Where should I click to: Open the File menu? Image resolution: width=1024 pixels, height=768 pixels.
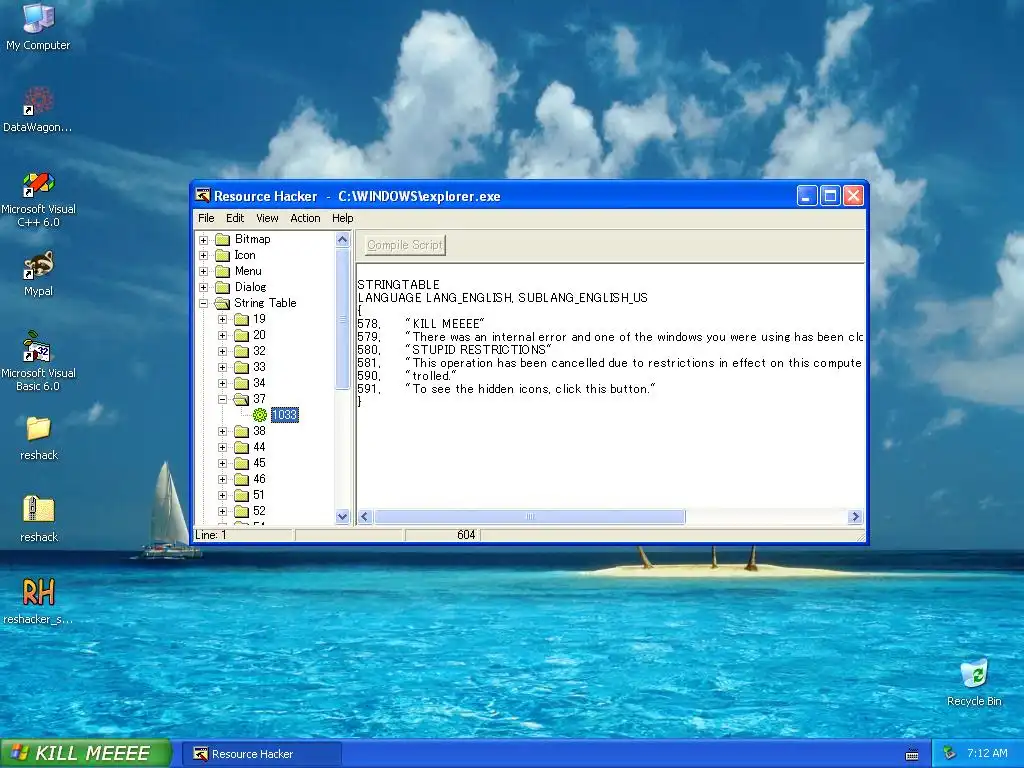(206, 218)
